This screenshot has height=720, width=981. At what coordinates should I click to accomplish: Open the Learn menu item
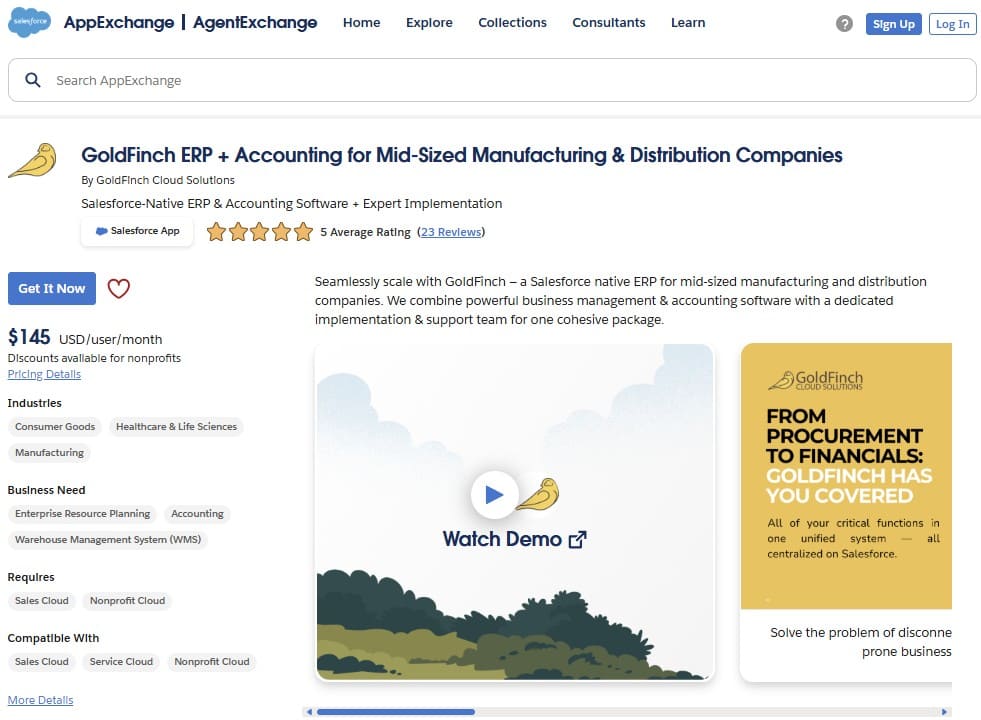pos(688,23)
